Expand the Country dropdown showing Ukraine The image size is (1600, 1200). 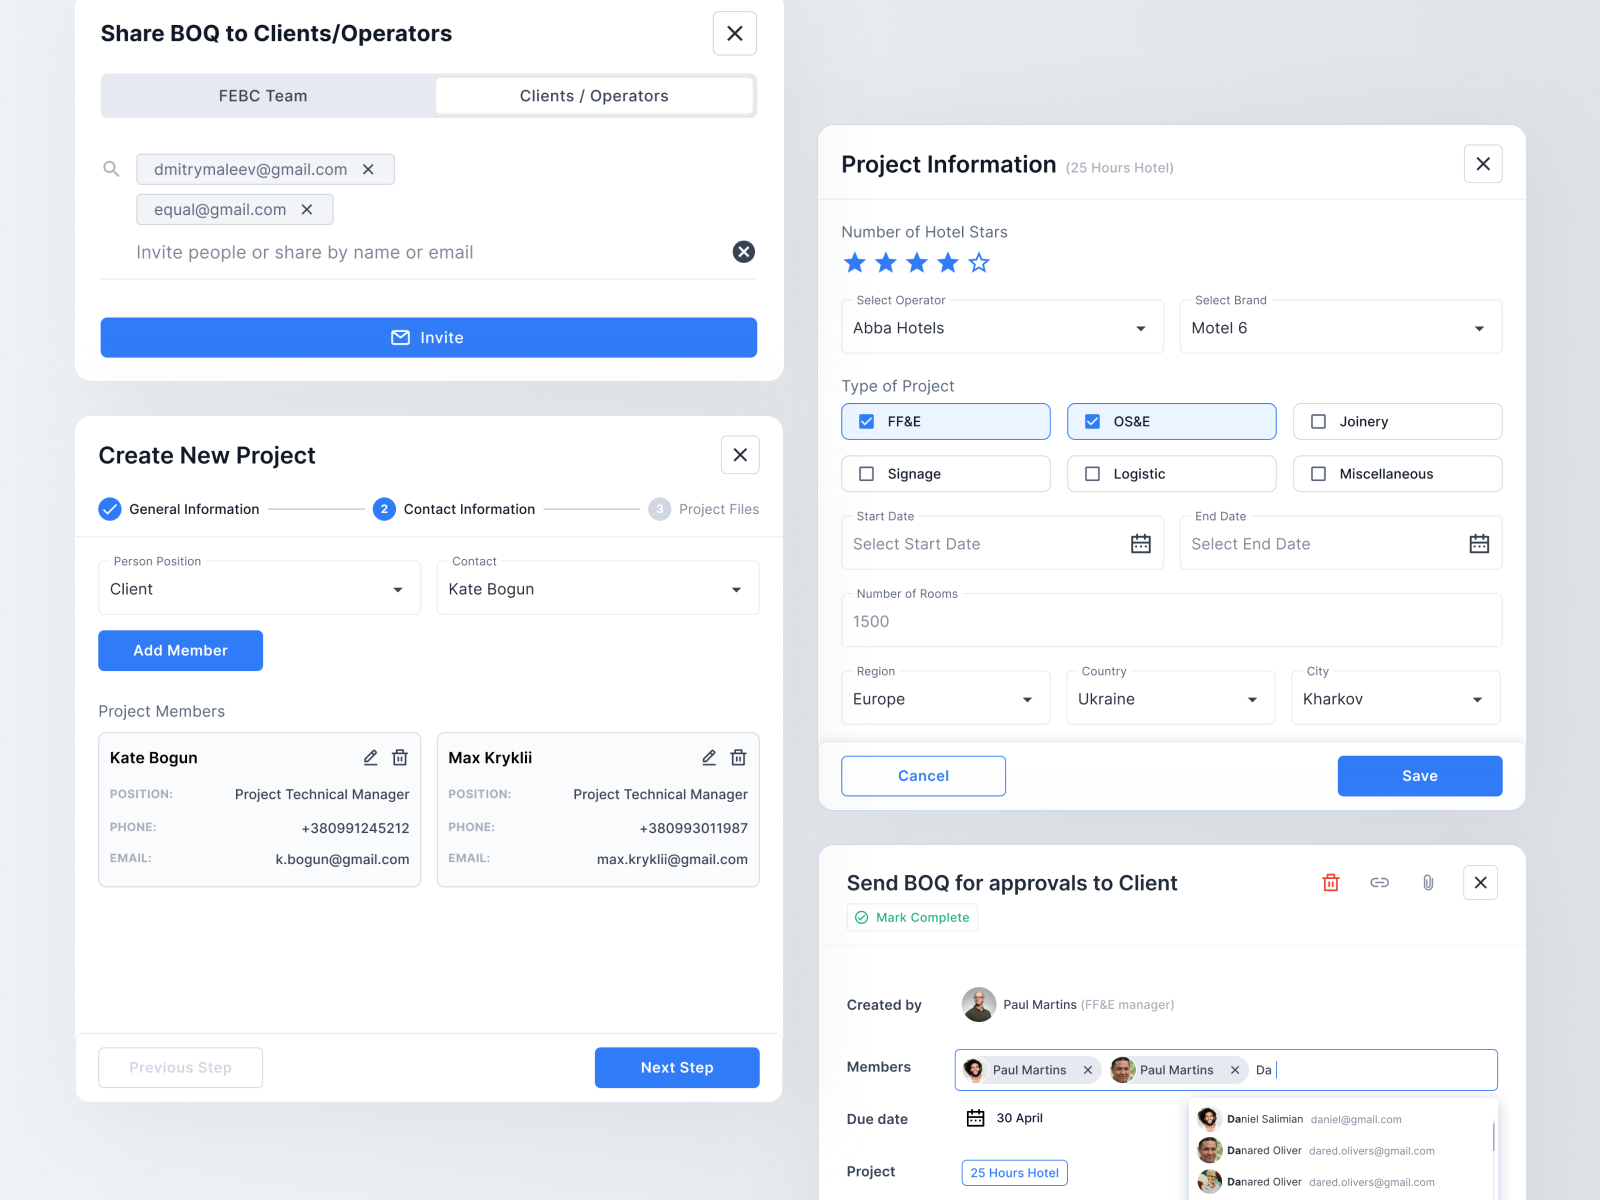pos(1253,698)
